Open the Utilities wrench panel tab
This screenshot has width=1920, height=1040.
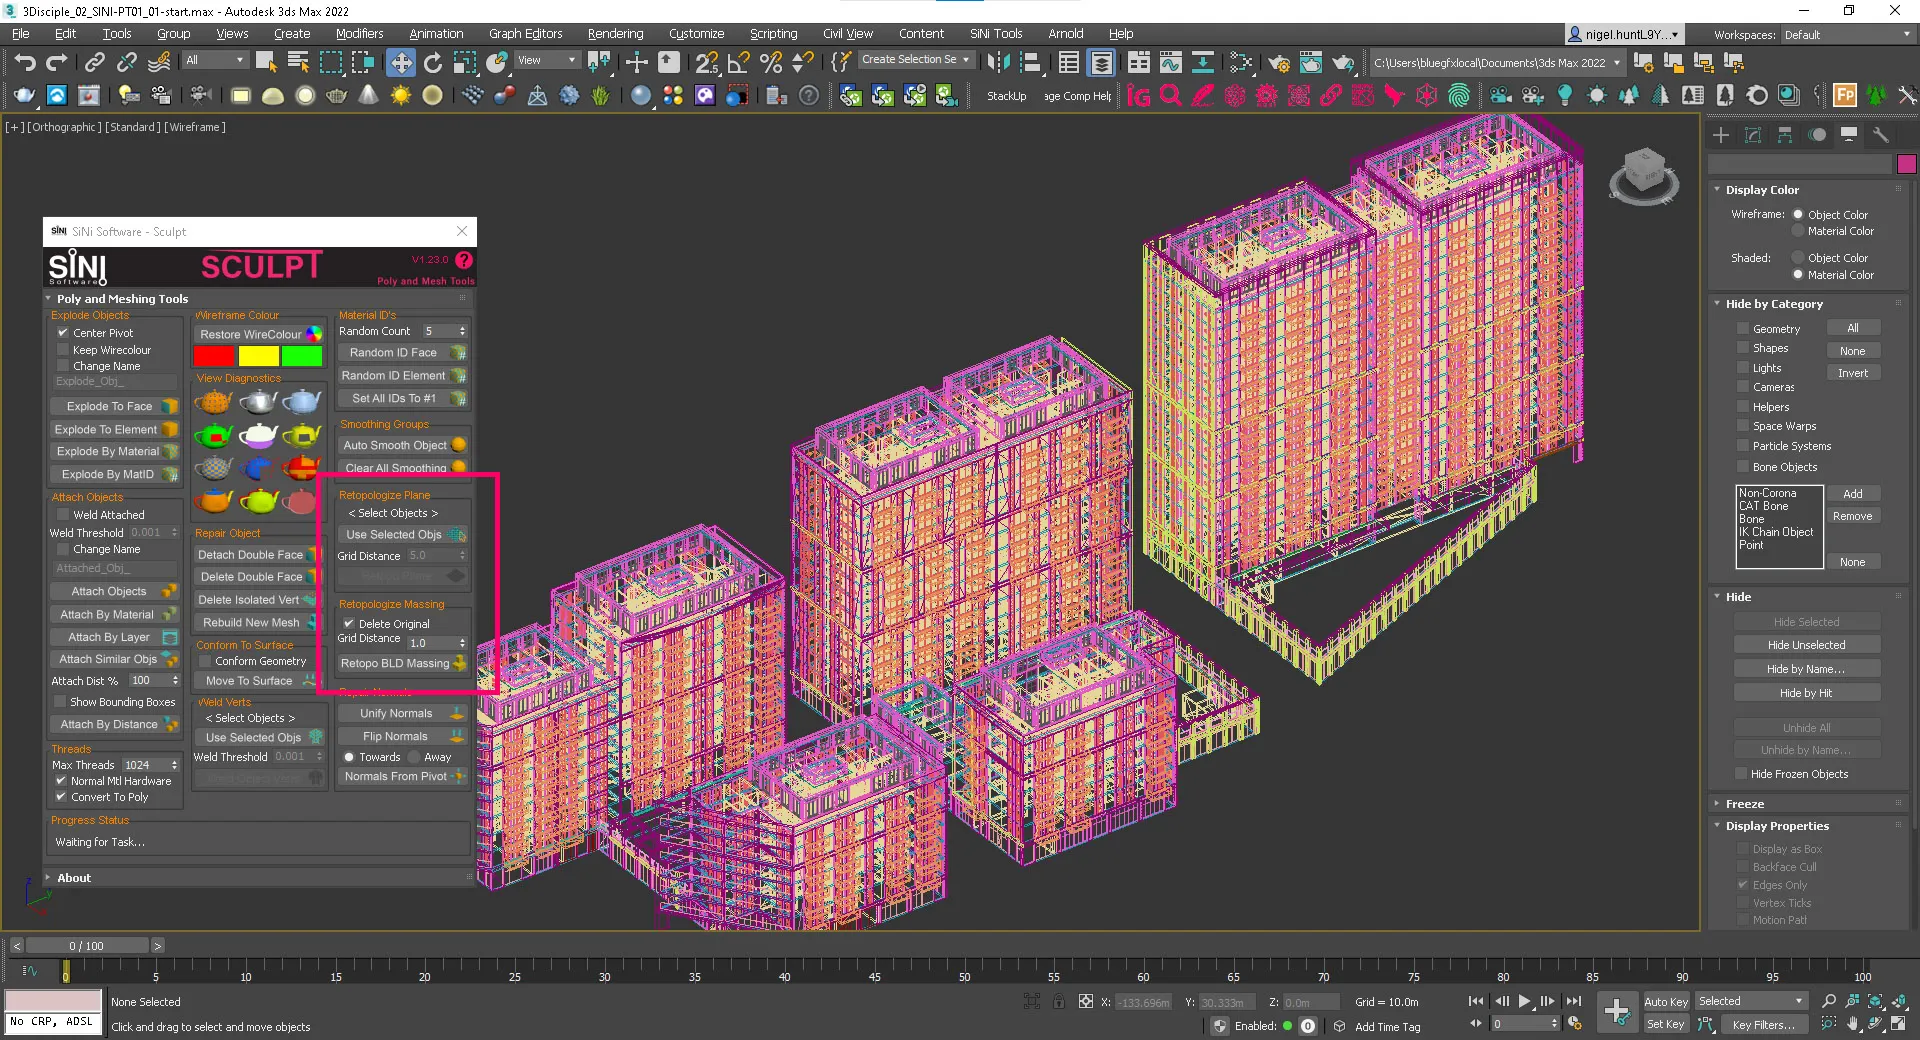(x=1880, y=134)
